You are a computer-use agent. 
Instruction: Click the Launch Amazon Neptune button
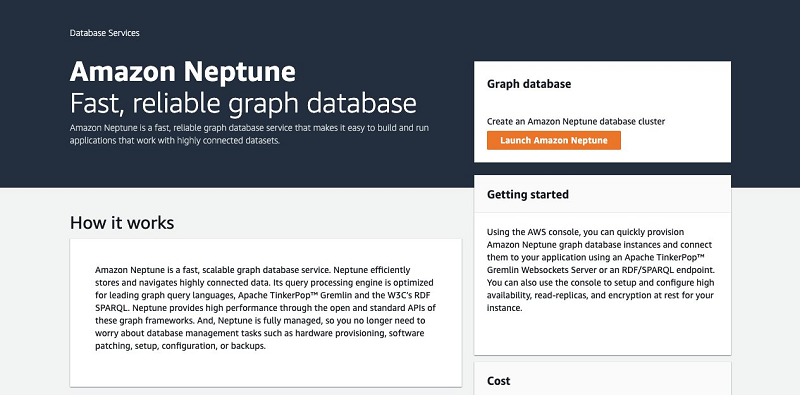point(554,140)
